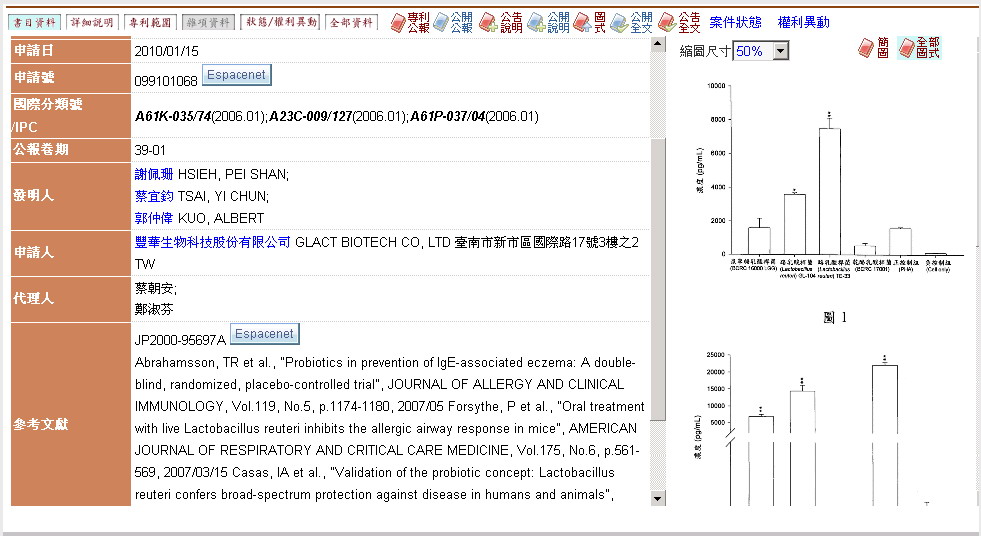Click Espacenet button next to 099101068

click(236, 75)
